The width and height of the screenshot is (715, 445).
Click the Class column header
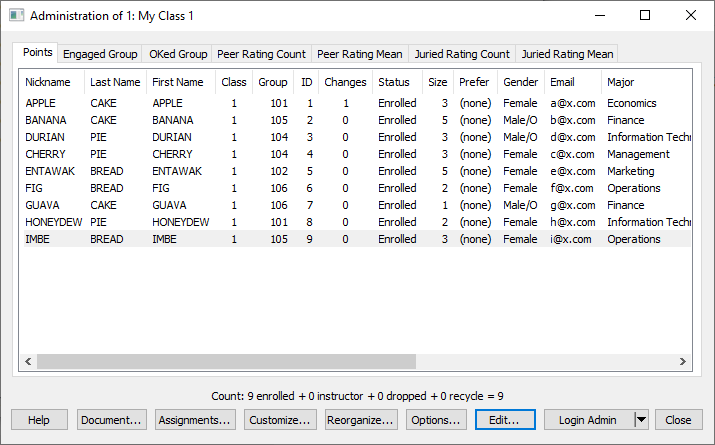click(234, 82)
